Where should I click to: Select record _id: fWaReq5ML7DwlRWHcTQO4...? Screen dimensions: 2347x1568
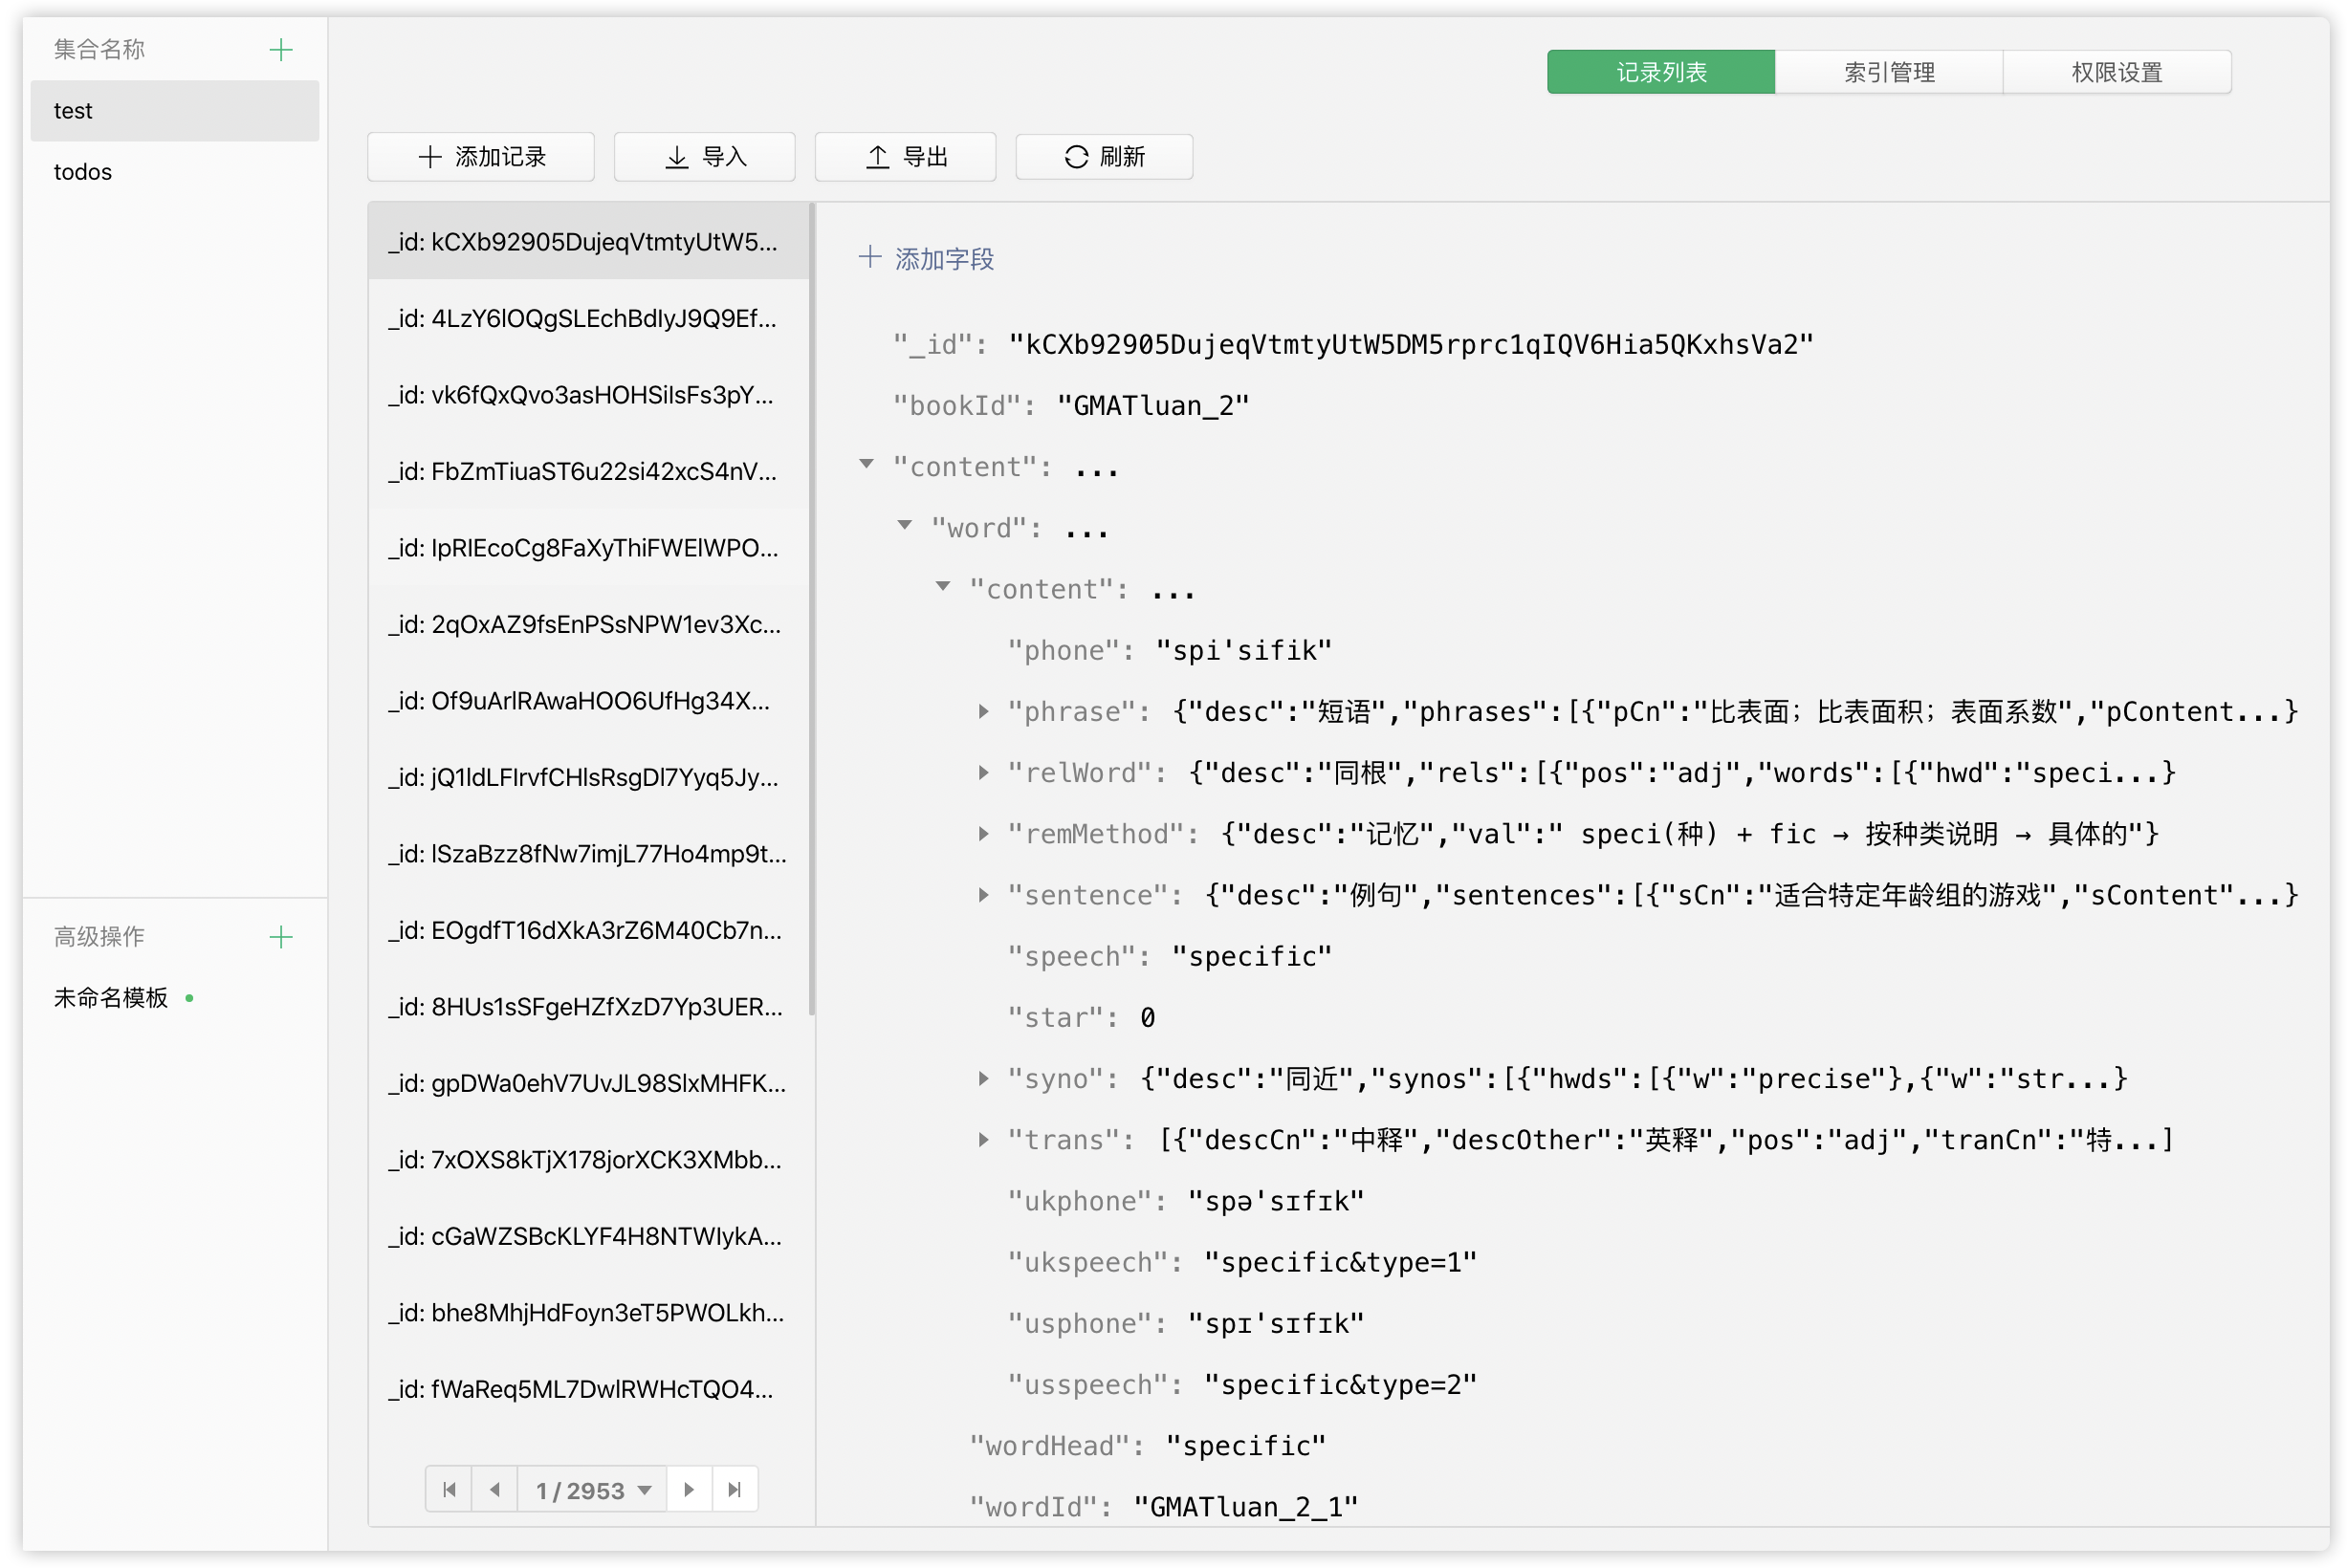[x=588, y=1389]
